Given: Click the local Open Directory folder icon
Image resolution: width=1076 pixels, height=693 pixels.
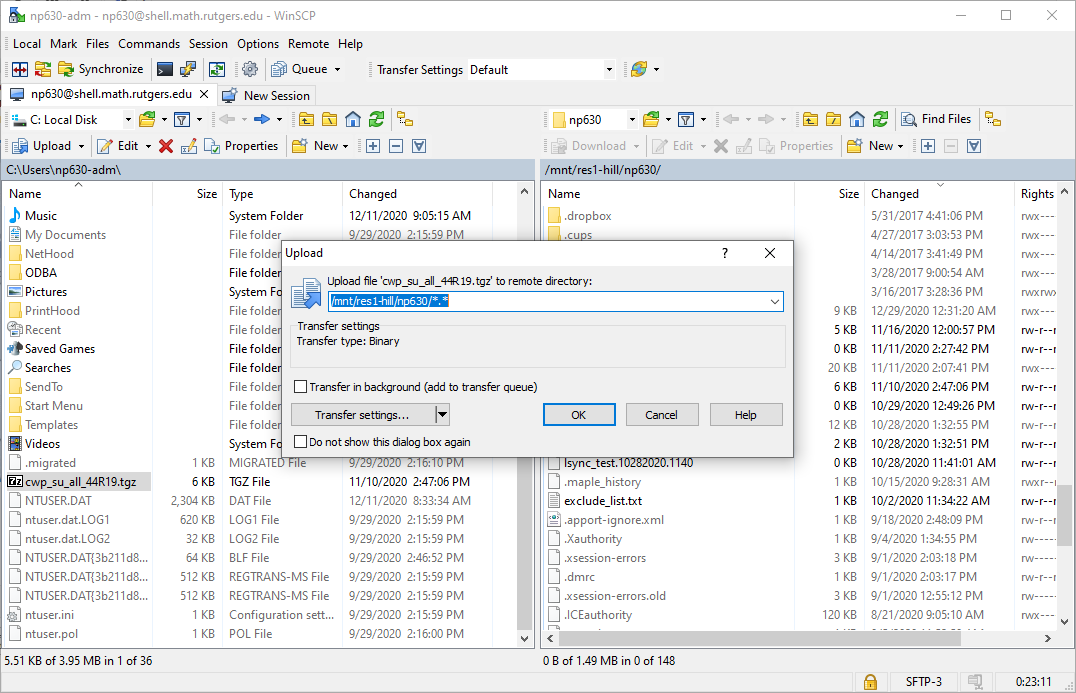Looking at the screenshot, I should 147,120.
